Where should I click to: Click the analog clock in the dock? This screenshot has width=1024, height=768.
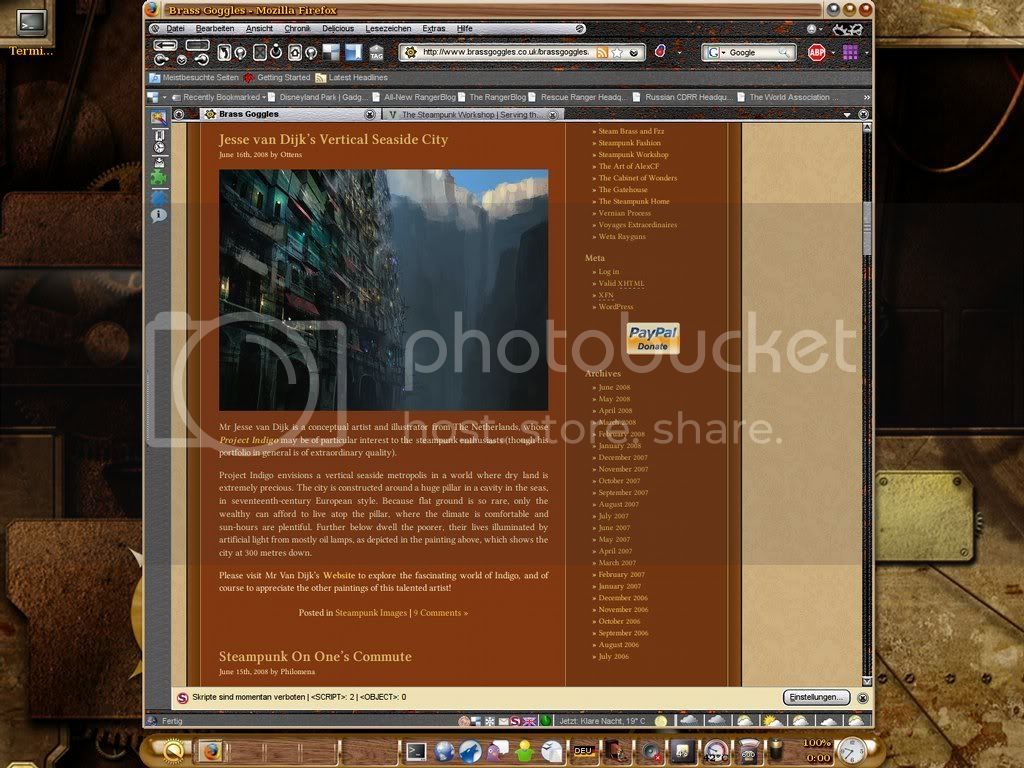852,750
